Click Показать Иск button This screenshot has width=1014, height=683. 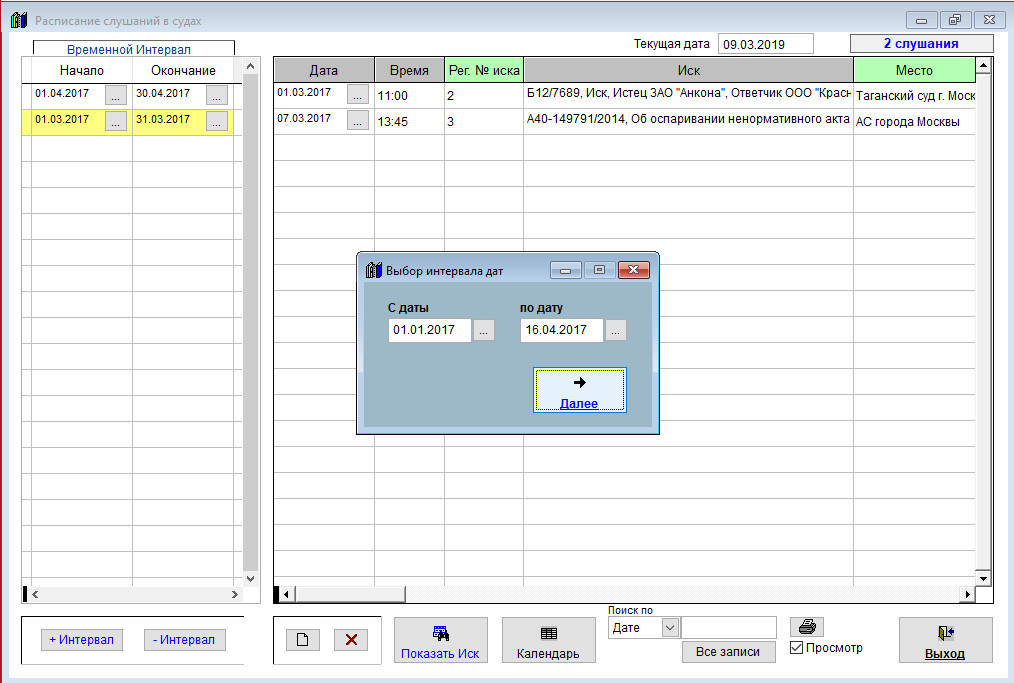[440, 640]
